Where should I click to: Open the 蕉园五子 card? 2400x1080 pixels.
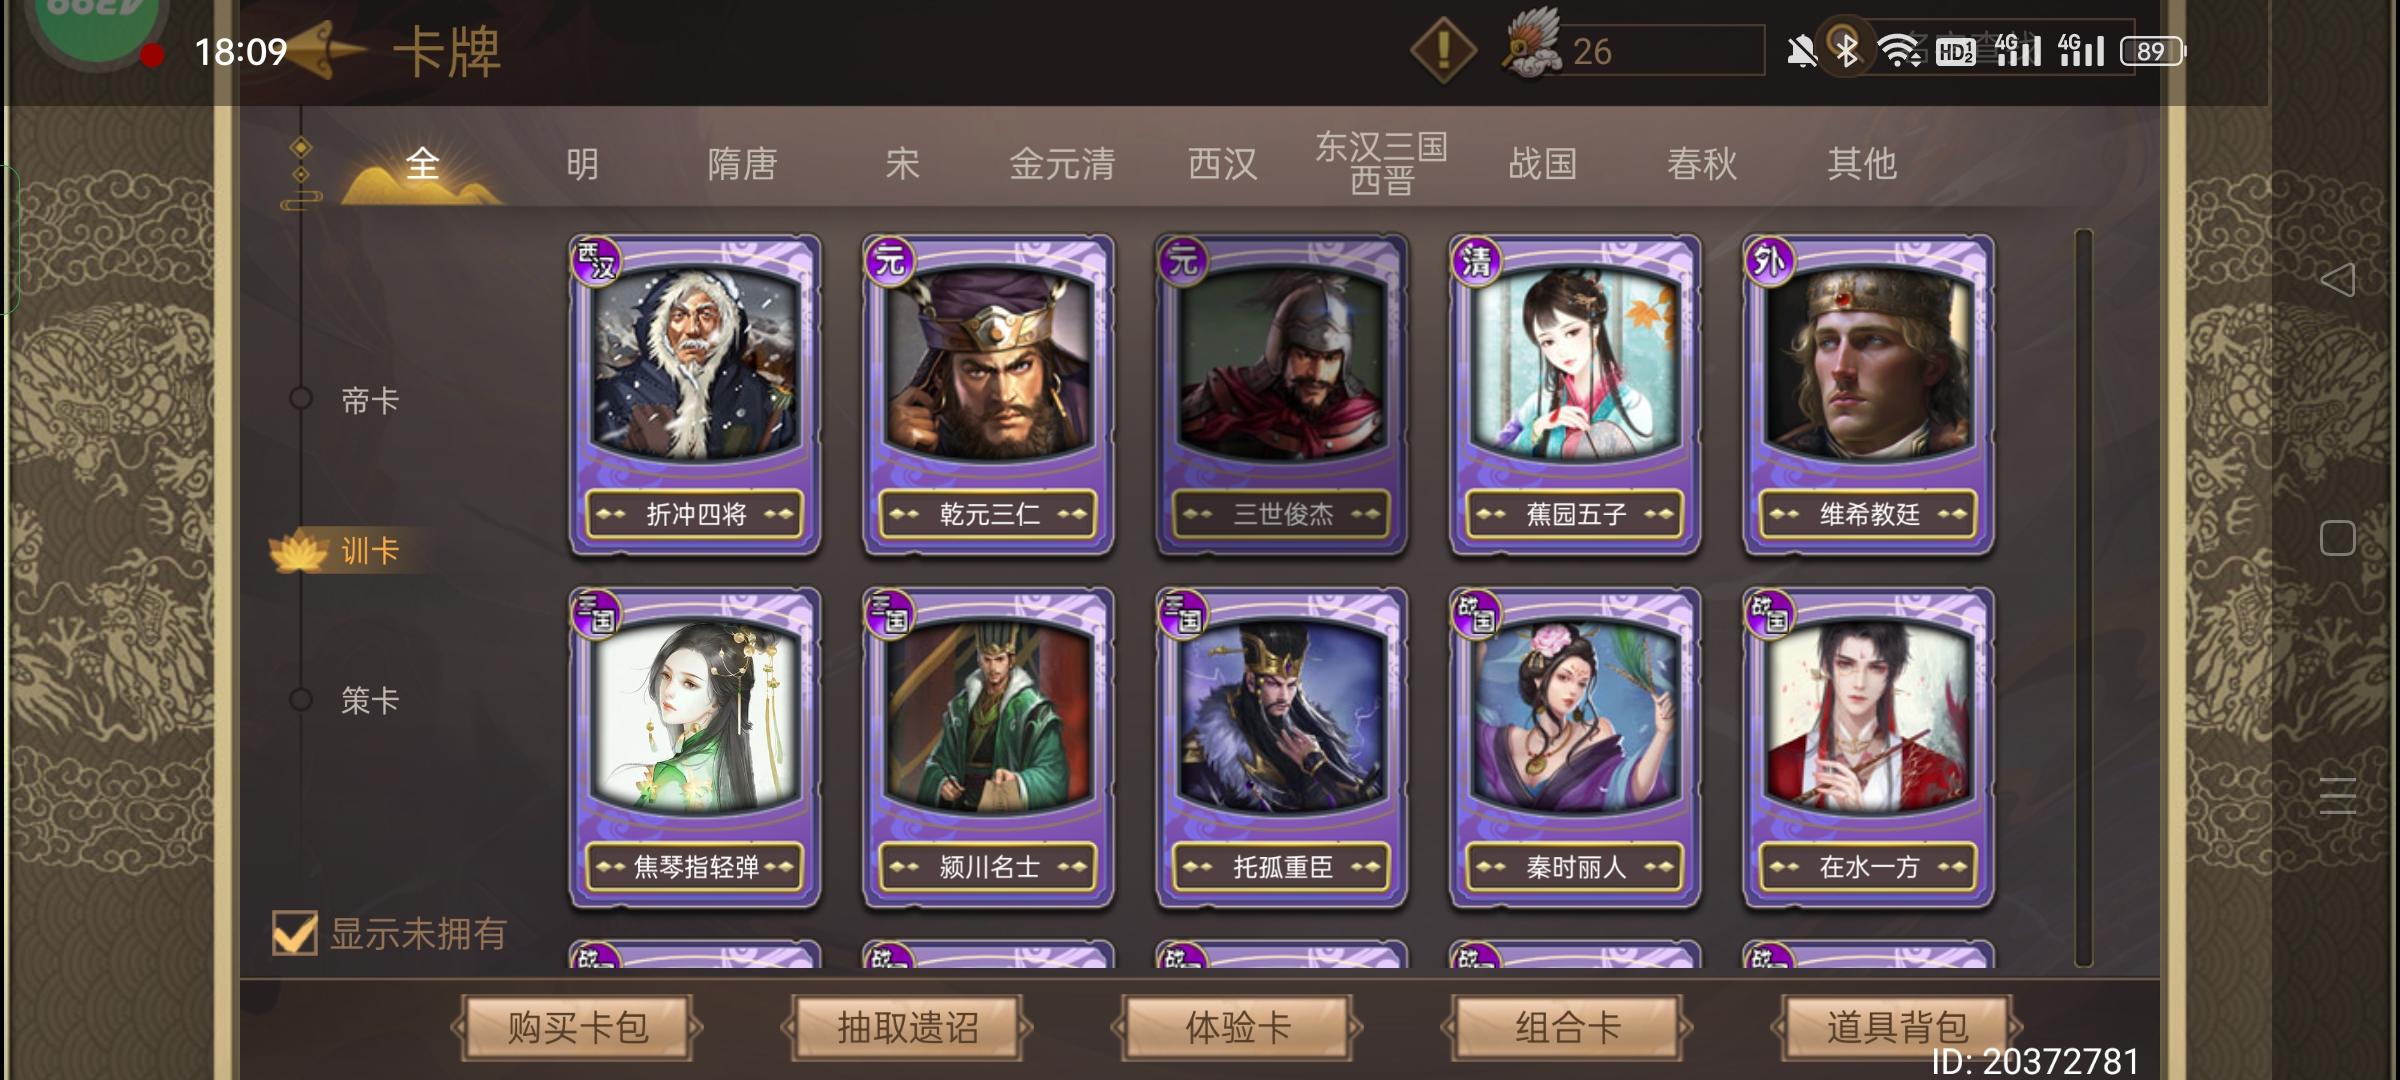pos(1575,394)
